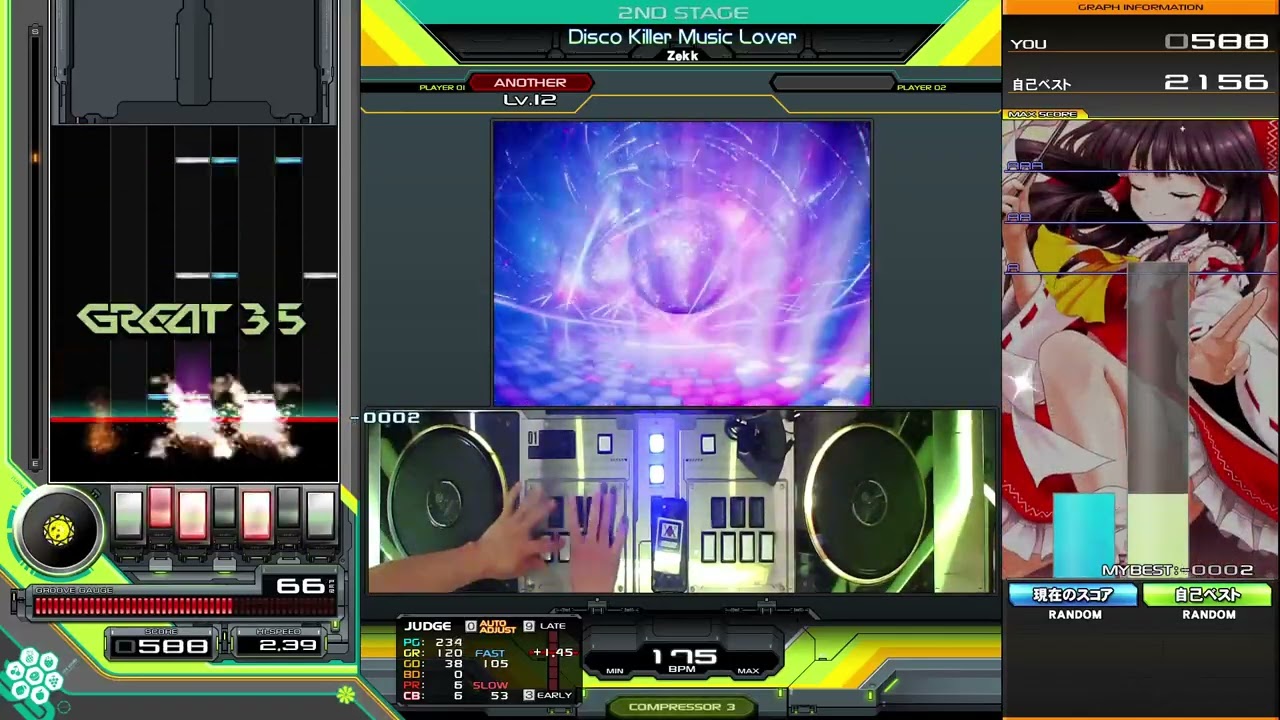Click the PLAYER 01 label
This screenshot has height=720, width=1280.
pos(442,88)
